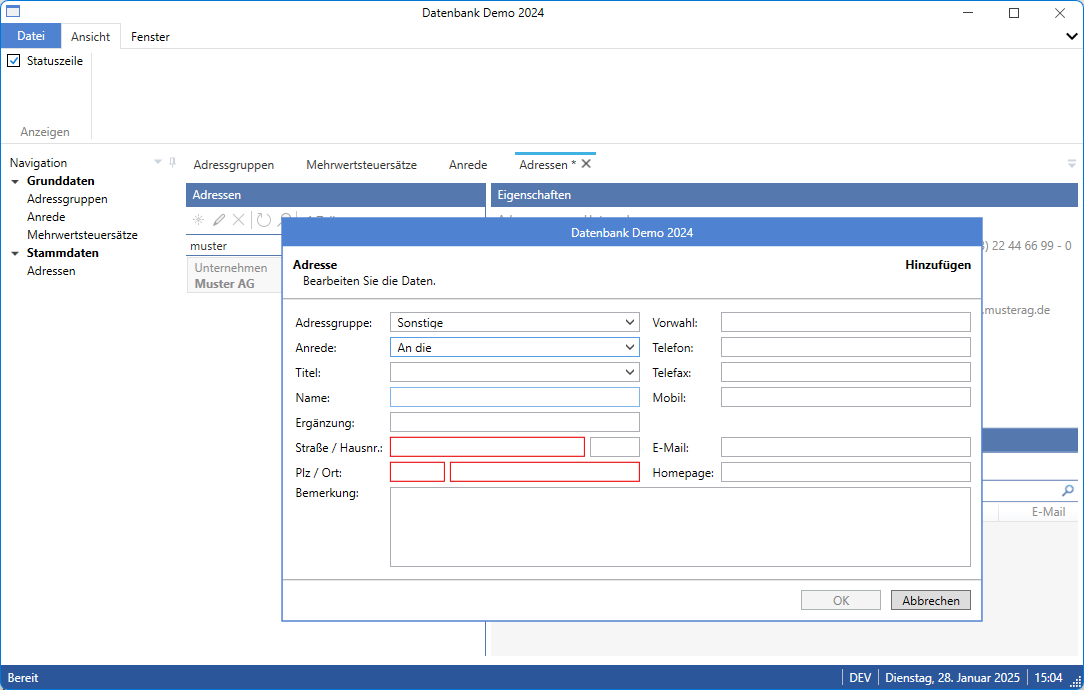
Task: Select Mehrwertsteuersätze in the Navigation tree
Action: 82,235
